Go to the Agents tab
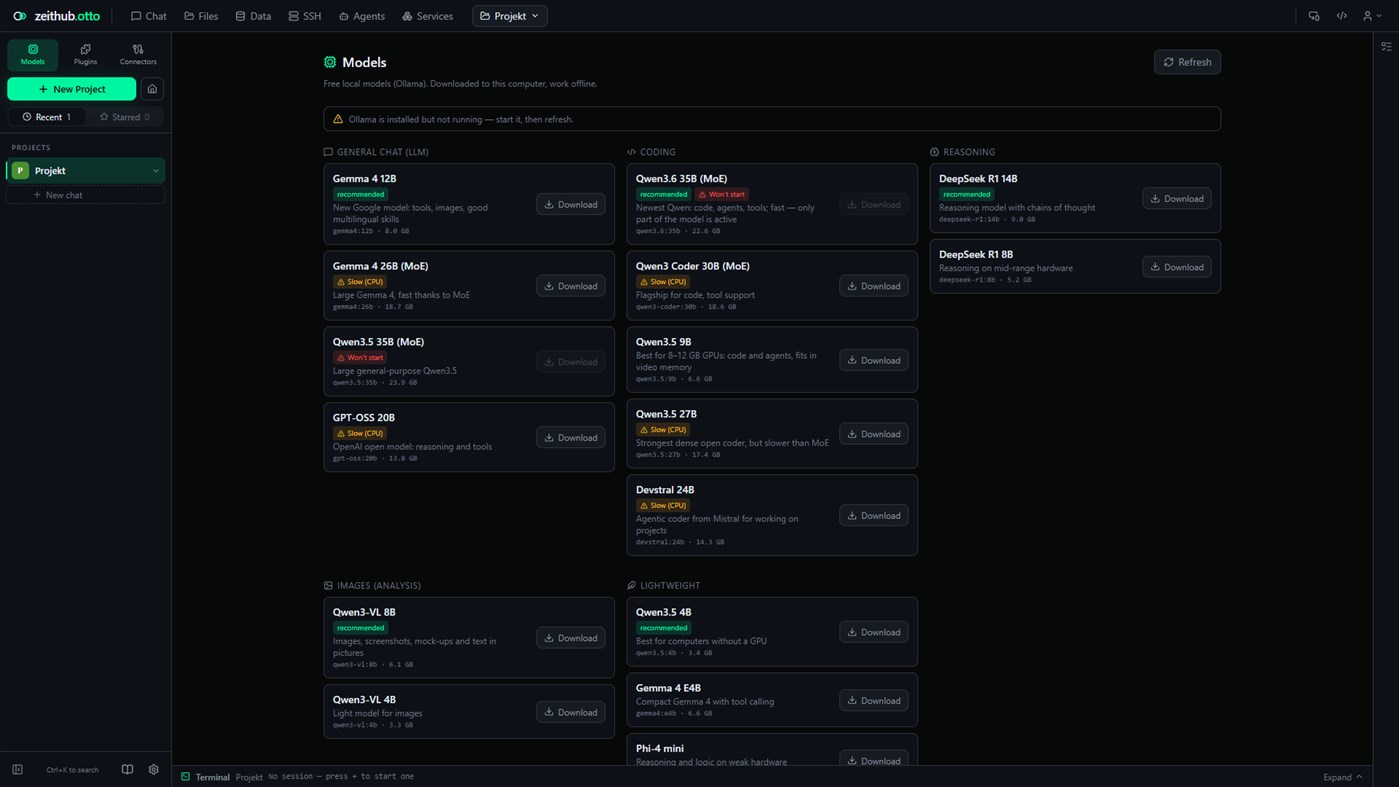Image resolution: width=1399 pixels, height=787 pixels. pos(362,16)
